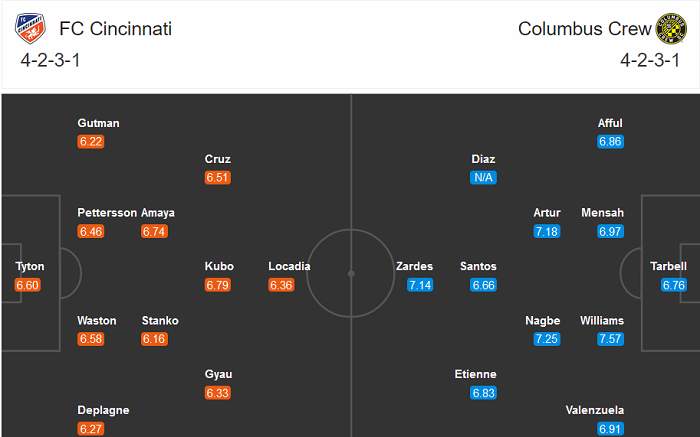Click Locadia's 6.36 rating badge
This screenshot has width=700, height=437.
coord(281,286)
